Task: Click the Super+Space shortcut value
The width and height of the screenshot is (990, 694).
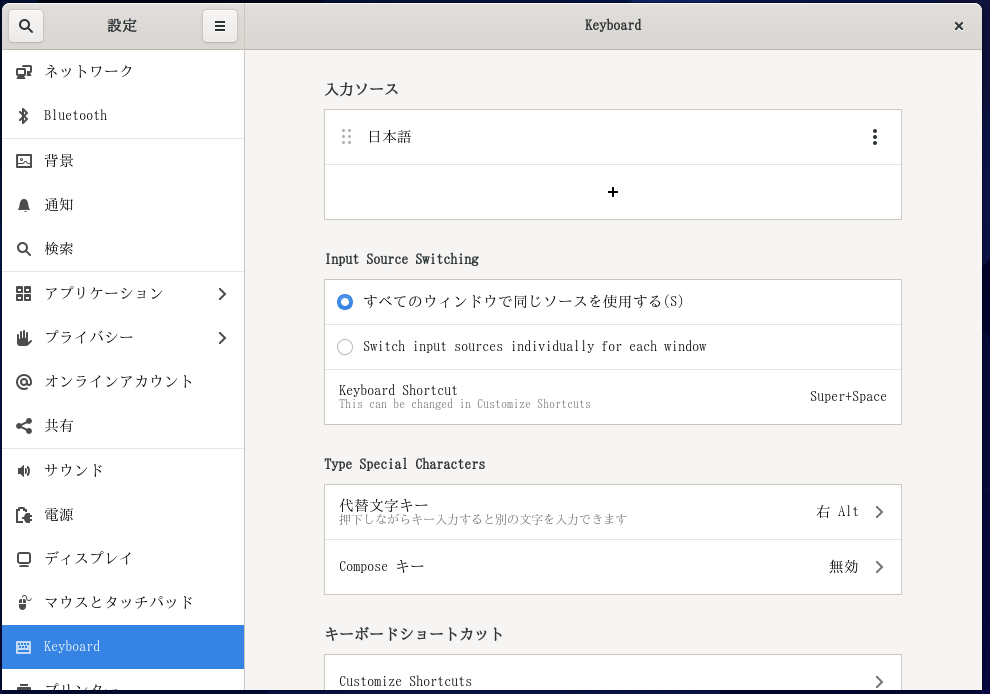Action: pyautogui.click(x=848, y=397)
